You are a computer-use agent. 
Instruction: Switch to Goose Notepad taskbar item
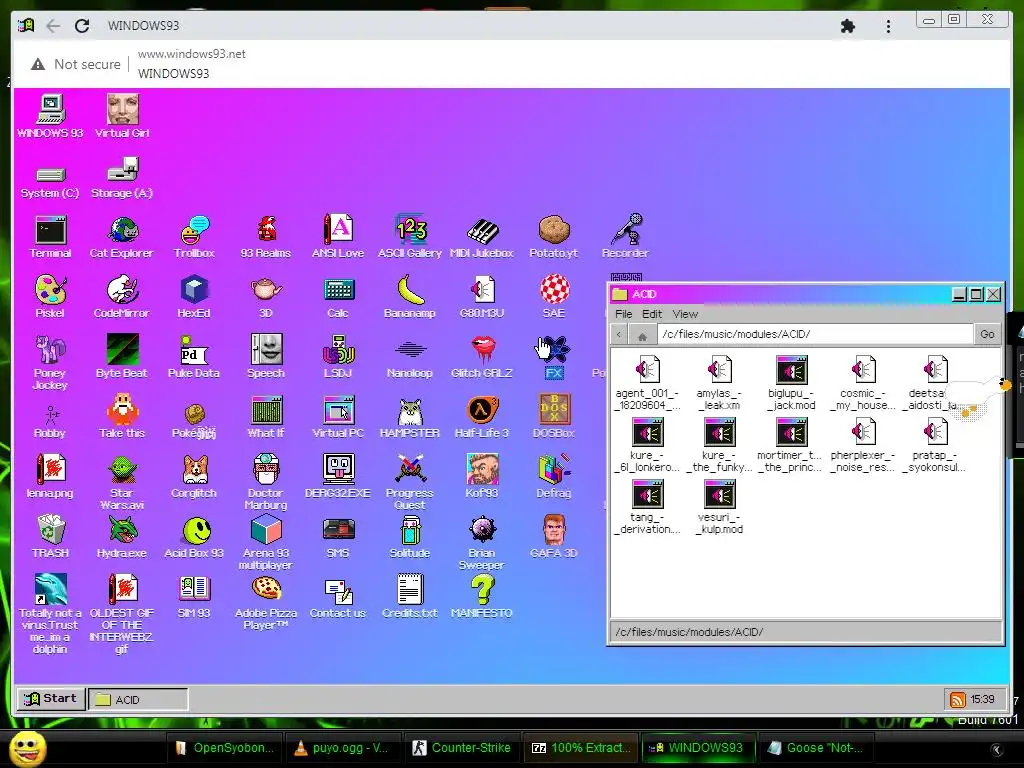pyautogui.click(x=816, y=748)
